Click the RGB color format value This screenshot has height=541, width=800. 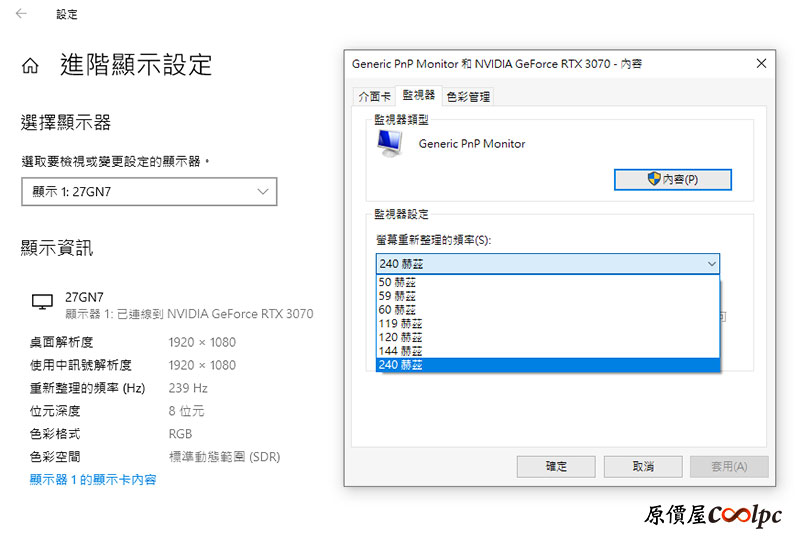180,434
